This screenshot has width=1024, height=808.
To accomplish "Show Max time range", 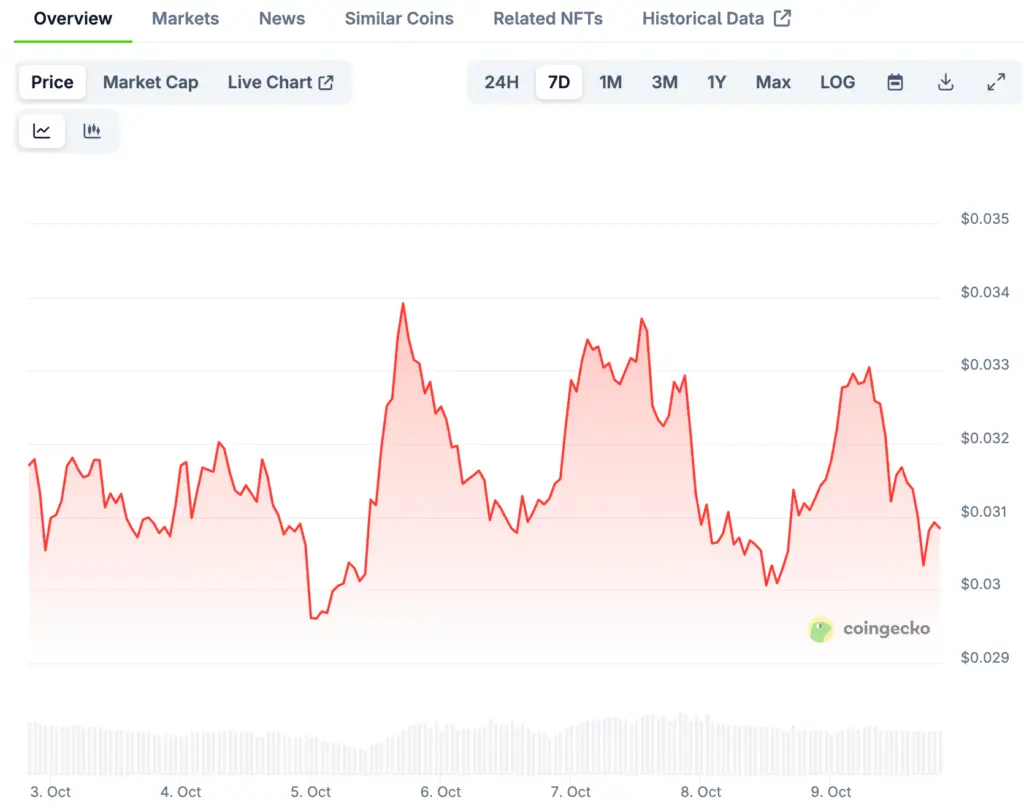I will (773, 82).
